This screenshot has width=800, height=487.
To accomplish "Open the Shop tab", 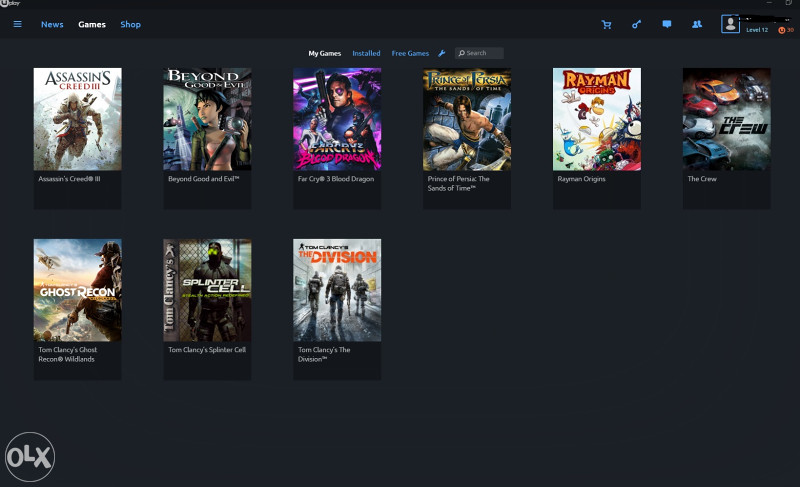I will 130,24.
